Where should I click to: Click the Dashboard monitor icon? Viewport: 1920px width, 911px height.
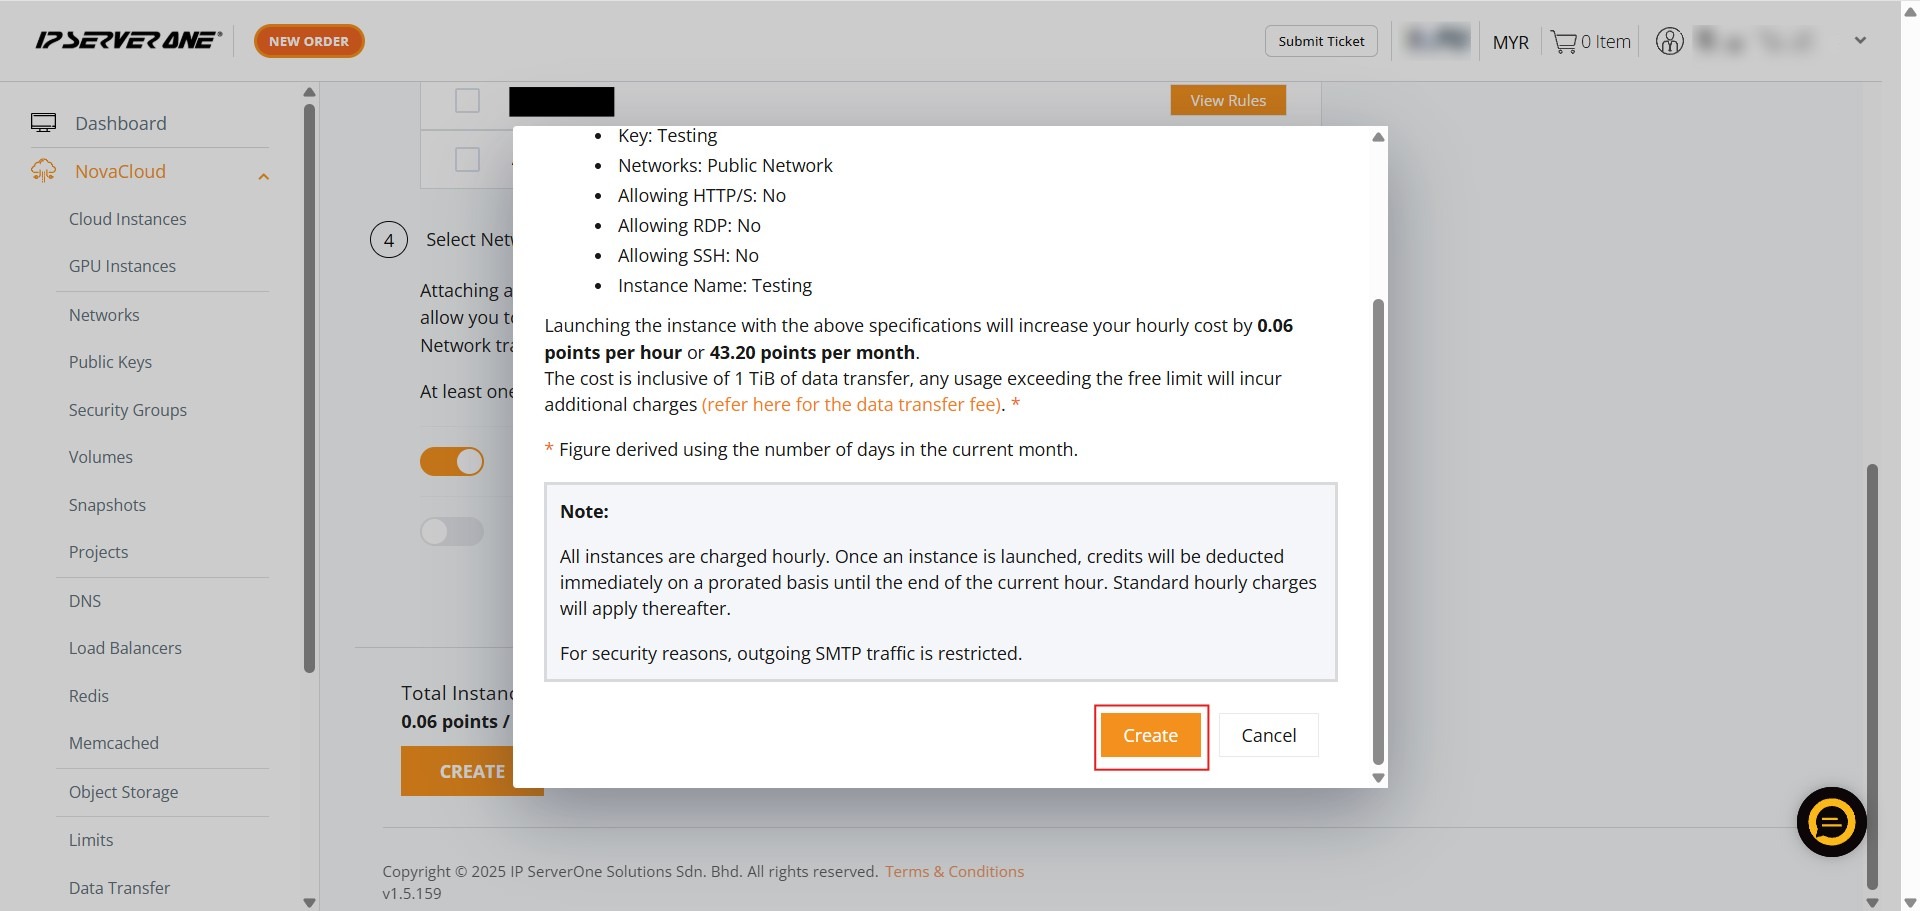(x=43, y=123)
